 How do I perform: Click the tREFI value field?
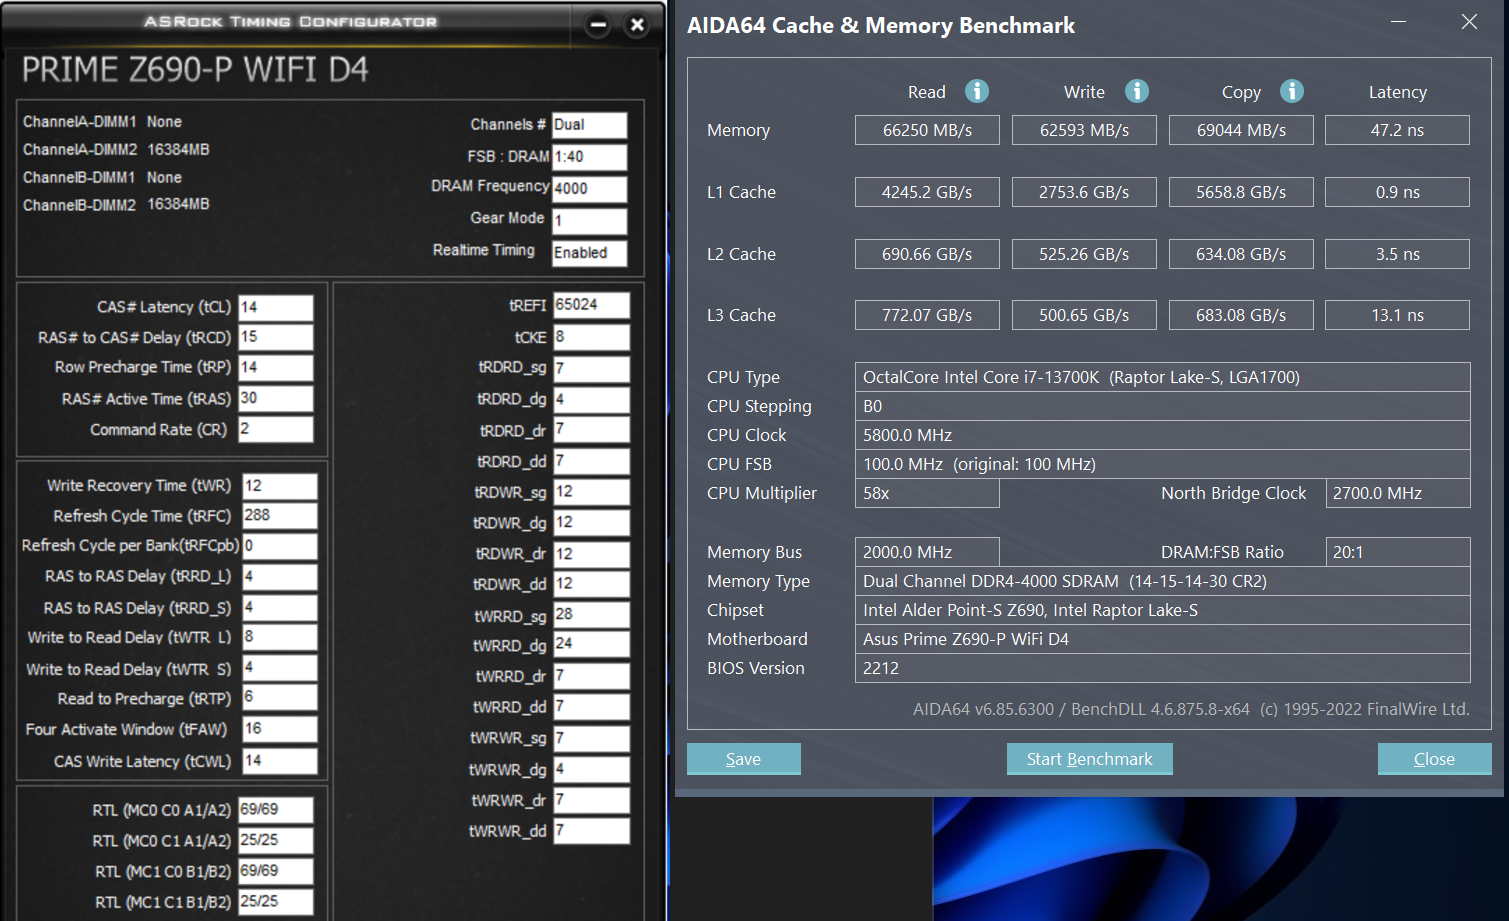pos(592,305)
